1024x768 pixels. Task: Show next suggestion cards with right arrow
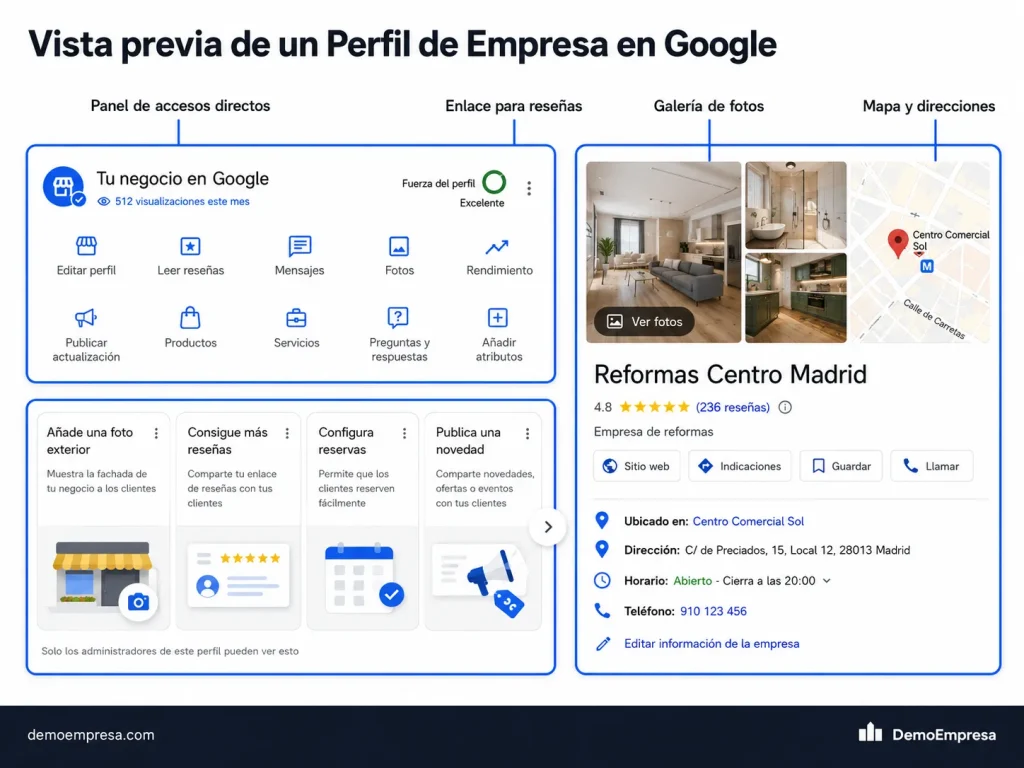pos(548,526)
